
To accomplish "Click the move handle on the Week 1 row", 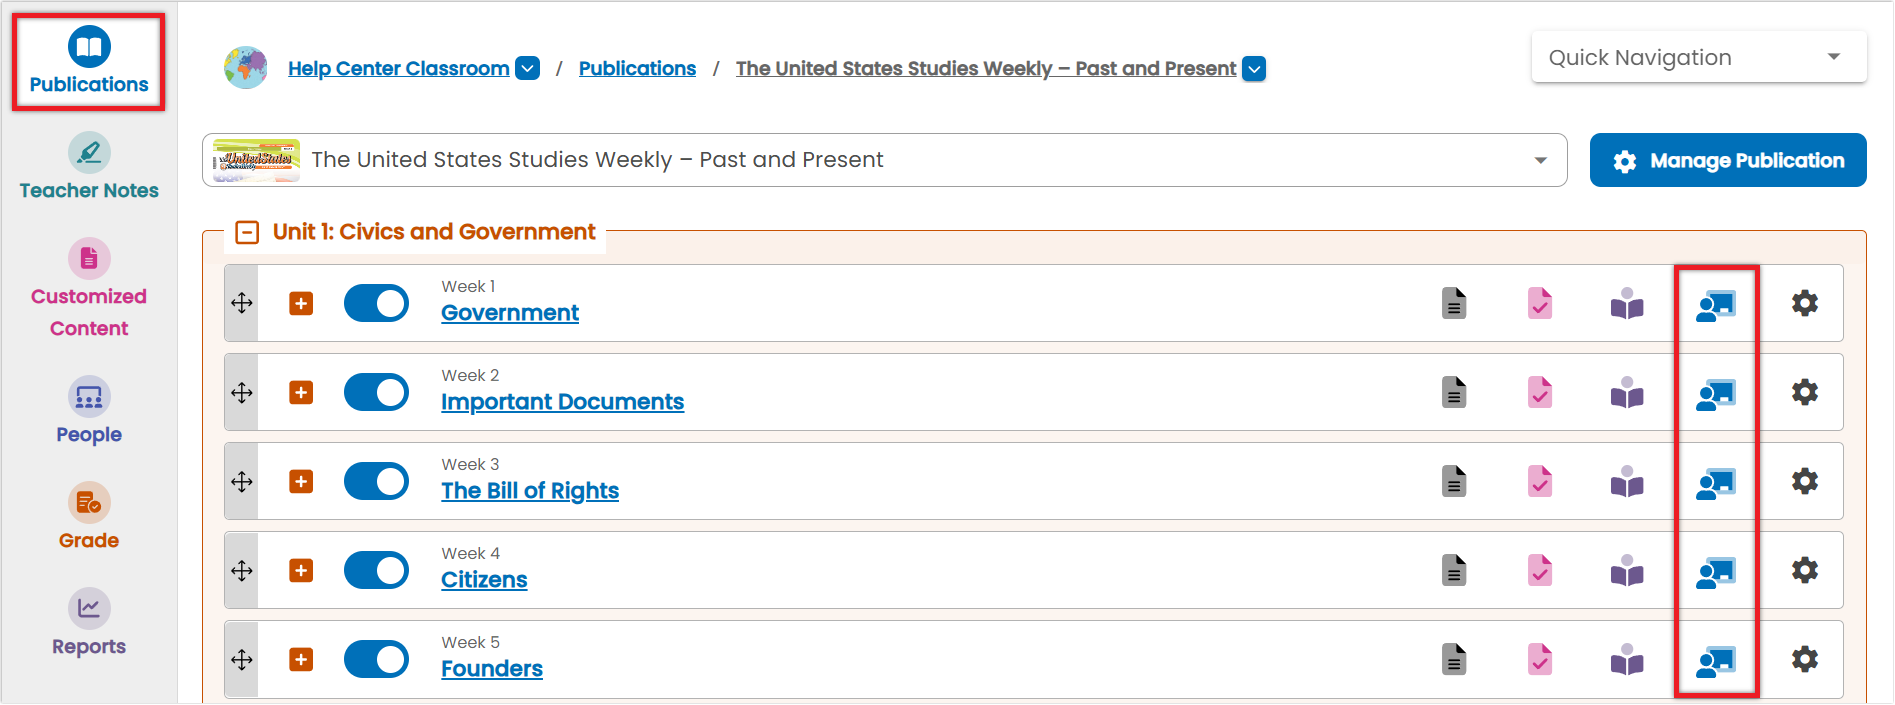I will 242,303.
